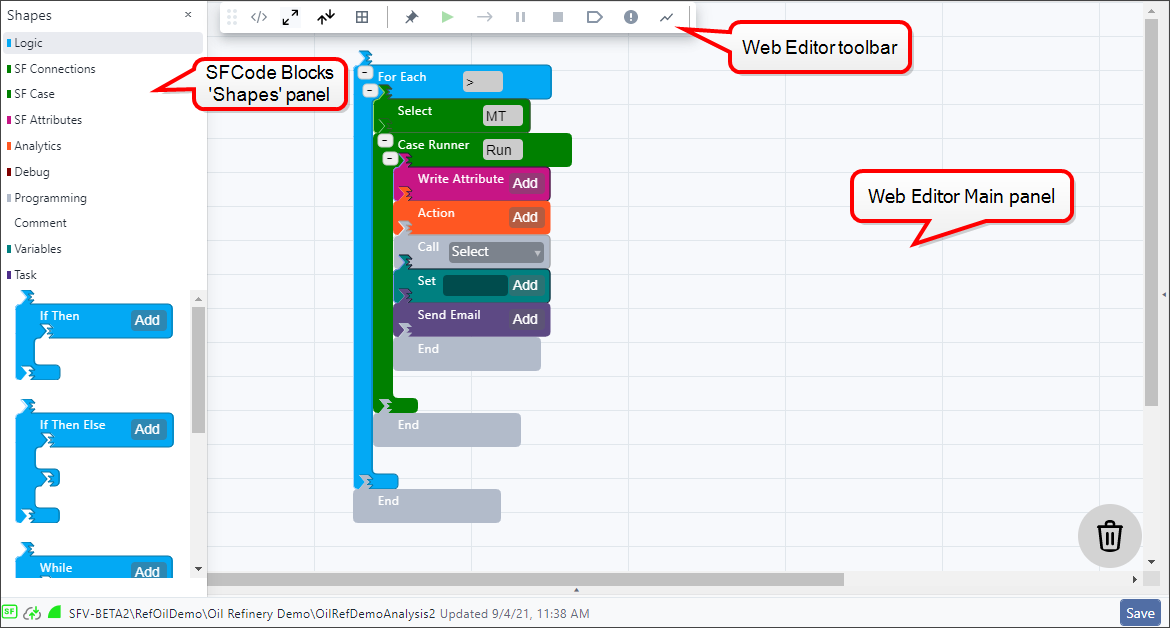Click the pin icon in the toolbar
The height and width of the screenshot is (628, 1170).
[411, 17]
